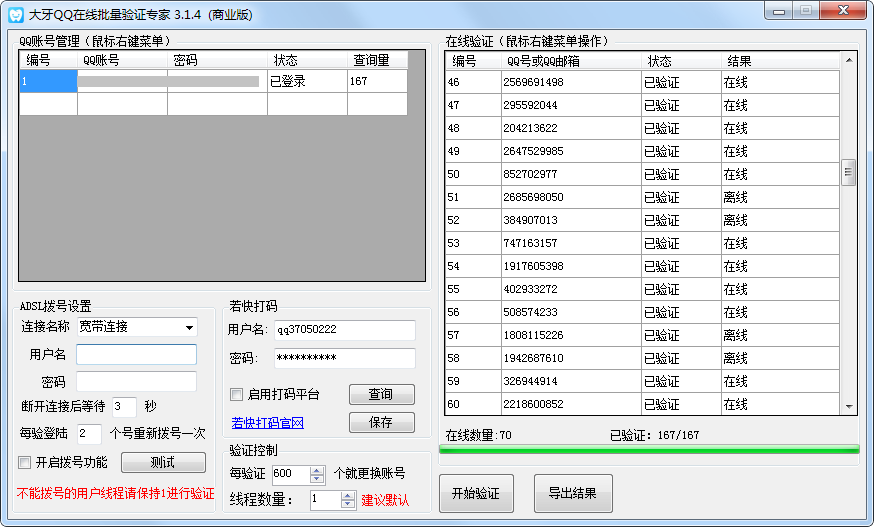The image size is (874, 527).
Task: Click the 导出结果 button
Action: coord(572,494)
